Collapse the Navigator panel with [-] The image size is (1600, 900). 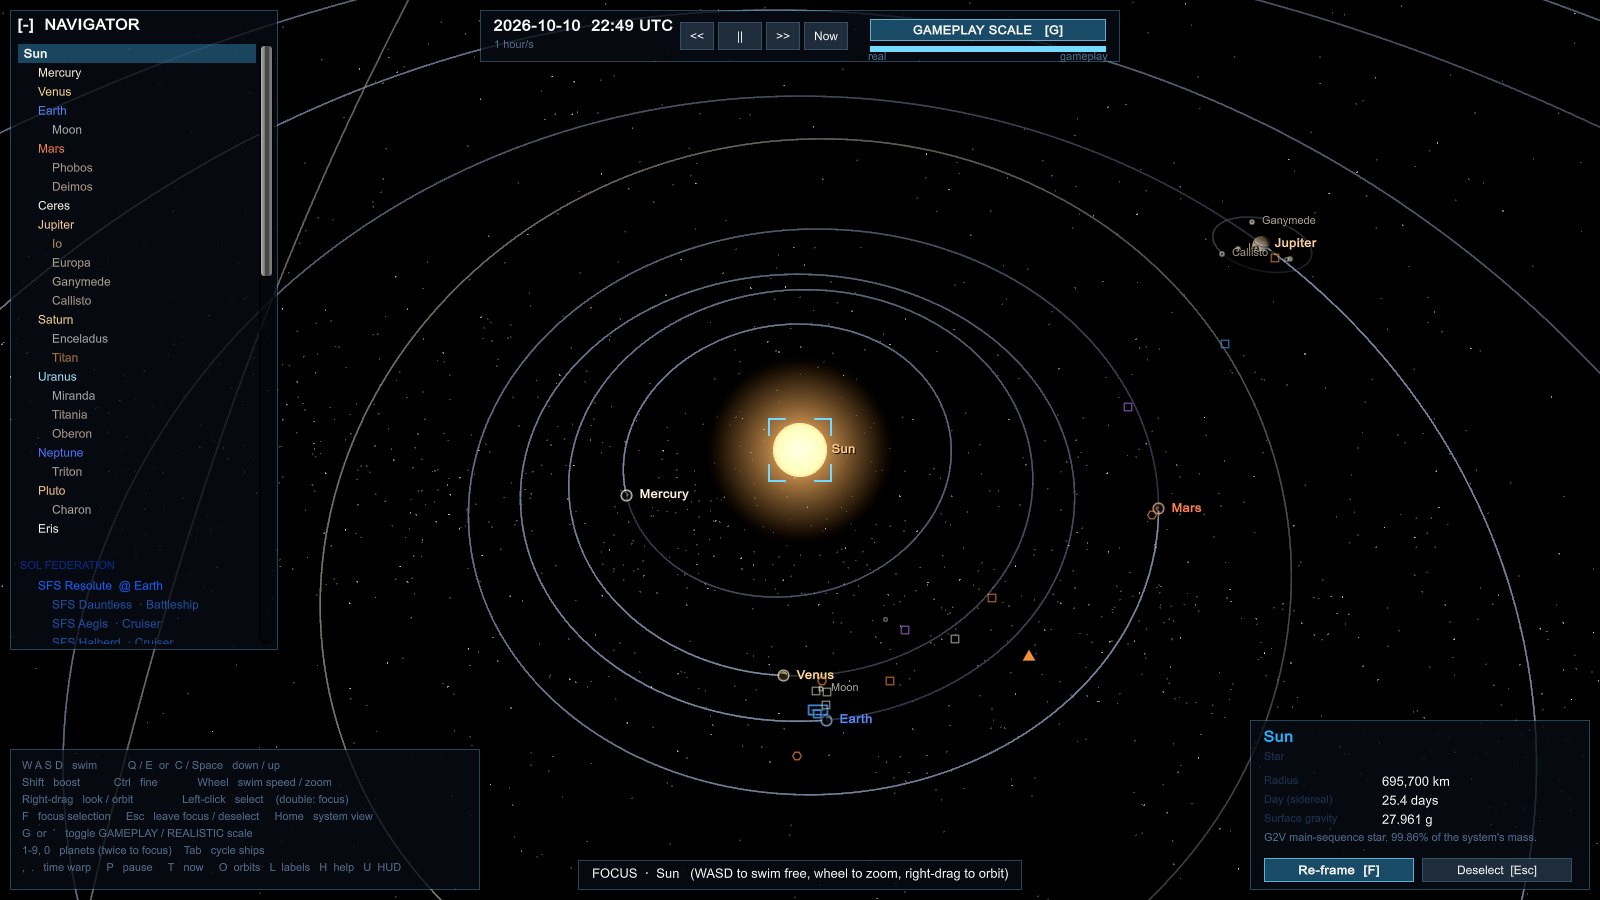(x=26, y=25)
